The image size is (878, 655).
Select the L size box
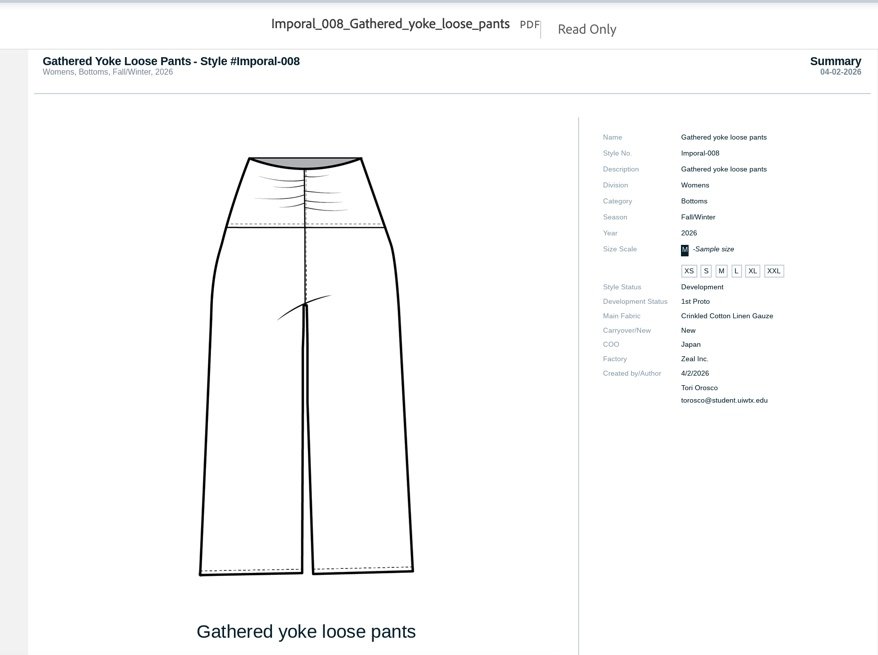click(x=736, y=271)
